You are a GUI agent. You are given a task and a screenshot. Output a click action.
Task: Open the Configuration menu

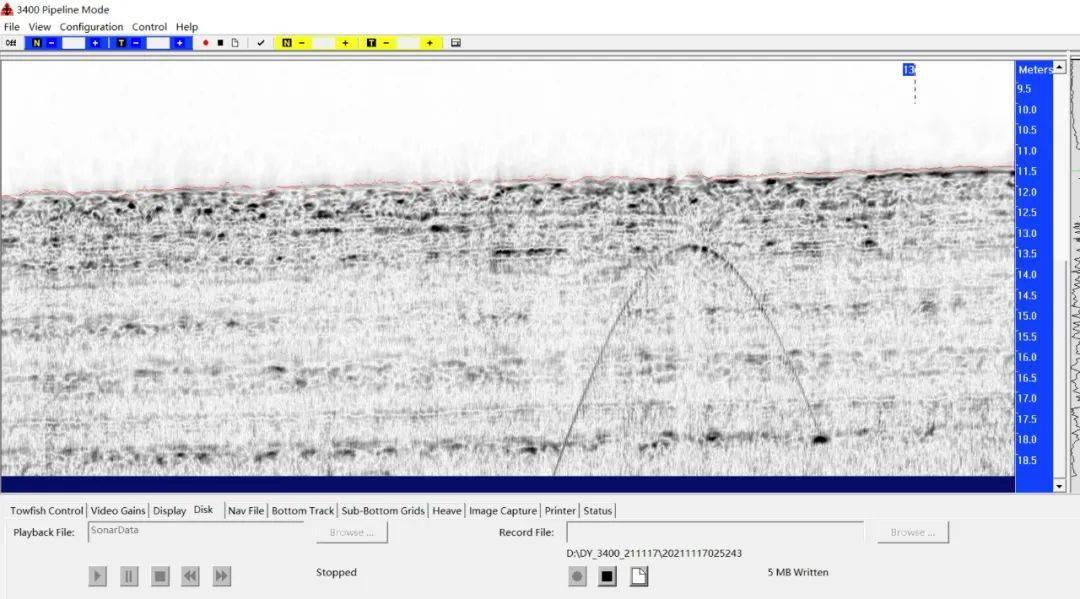tap(91, 27)
